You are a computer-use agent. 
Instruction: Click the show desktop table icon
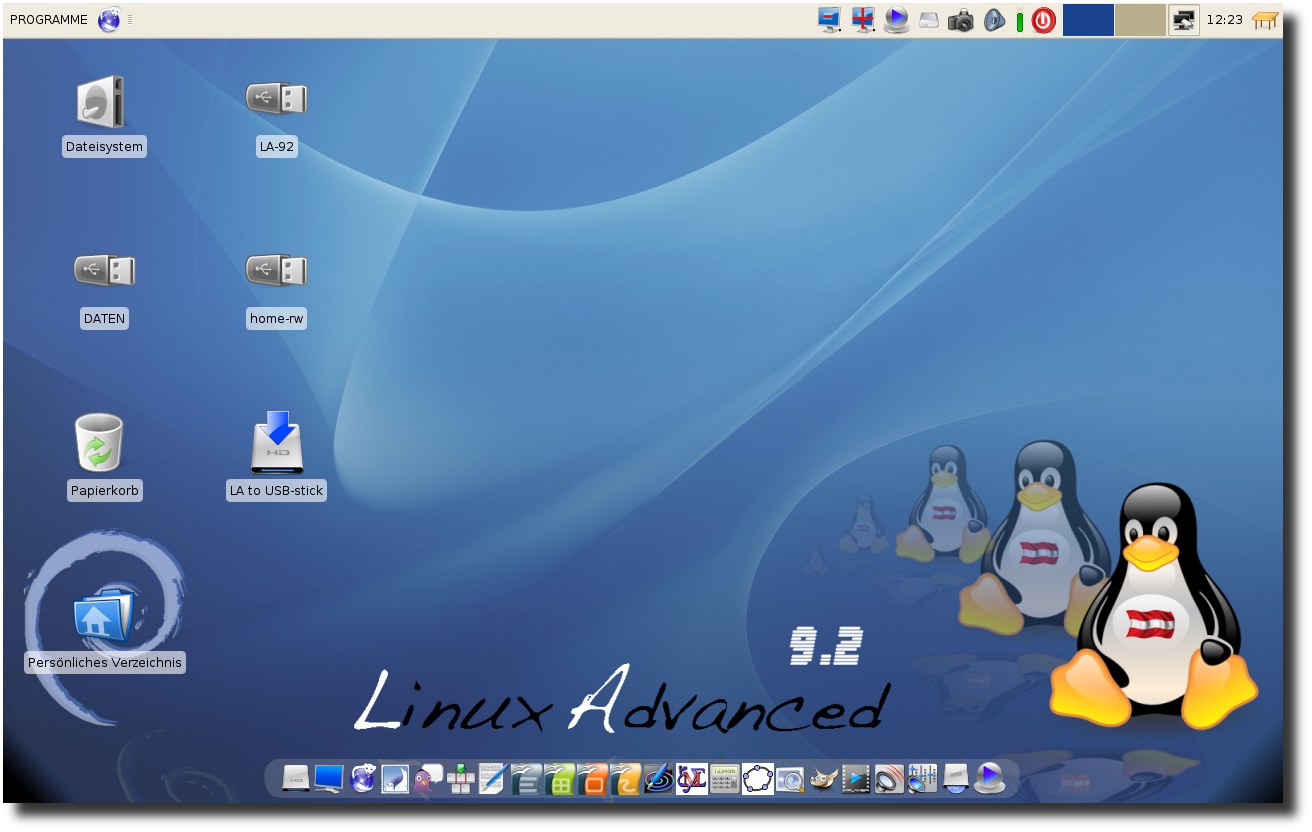(1266, 20)
